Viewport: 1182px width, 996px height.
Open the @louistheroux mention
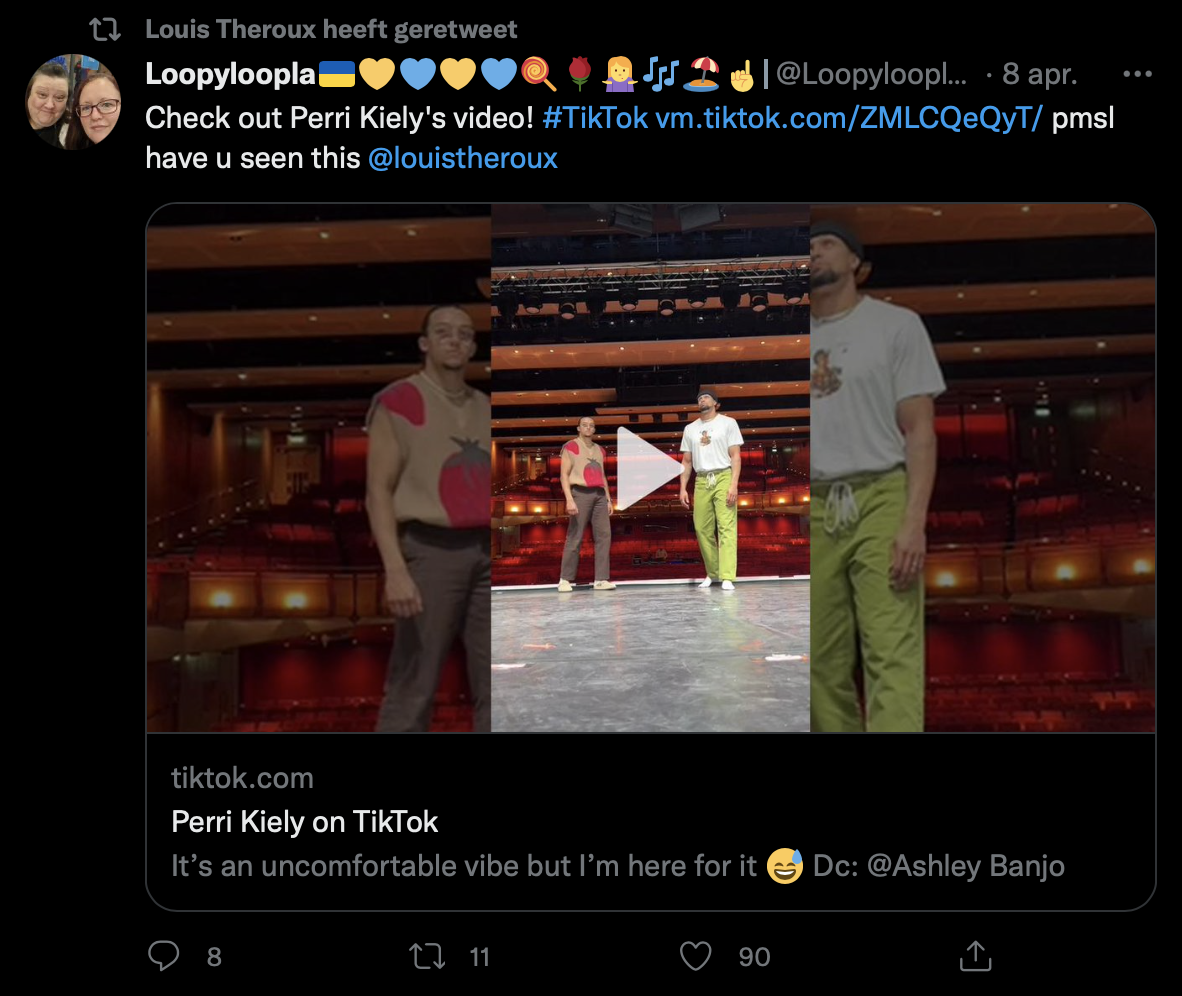tap(463, 158)
